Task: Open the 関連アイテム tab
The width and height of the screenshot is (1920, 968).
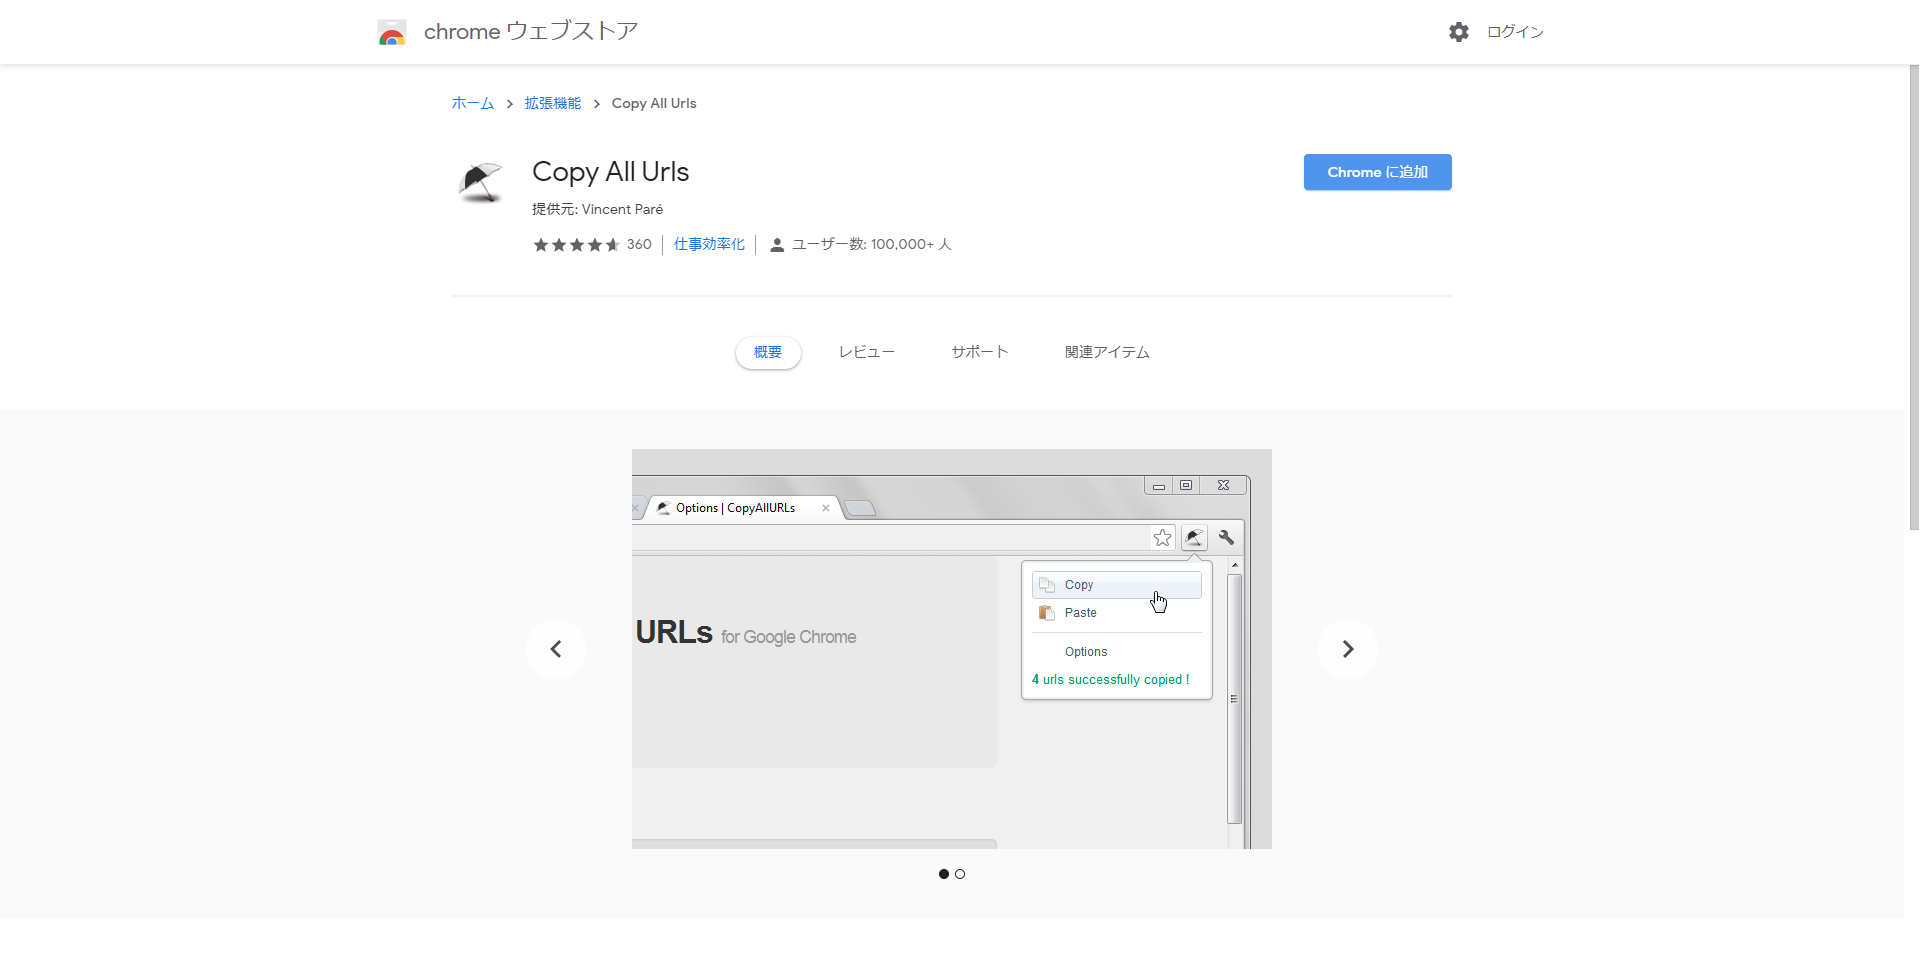Action: (1107, 352)
